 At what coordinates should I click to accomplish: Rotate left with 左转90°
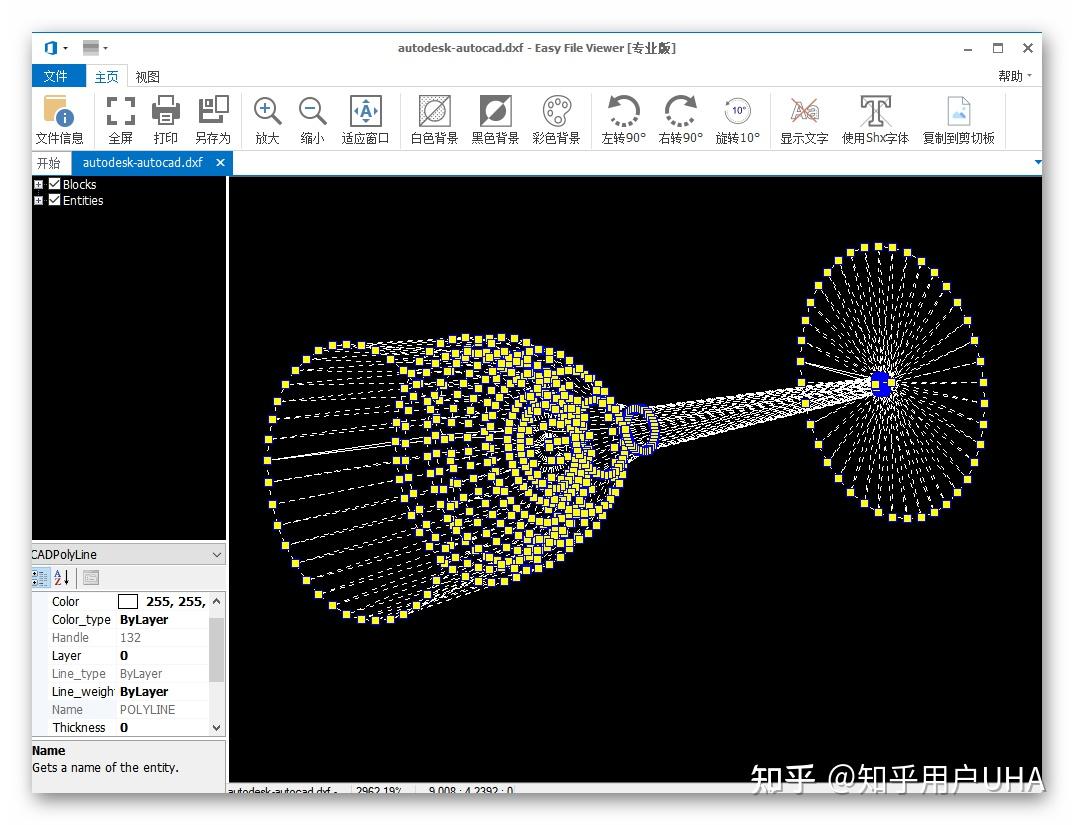[x=623, y=120]
